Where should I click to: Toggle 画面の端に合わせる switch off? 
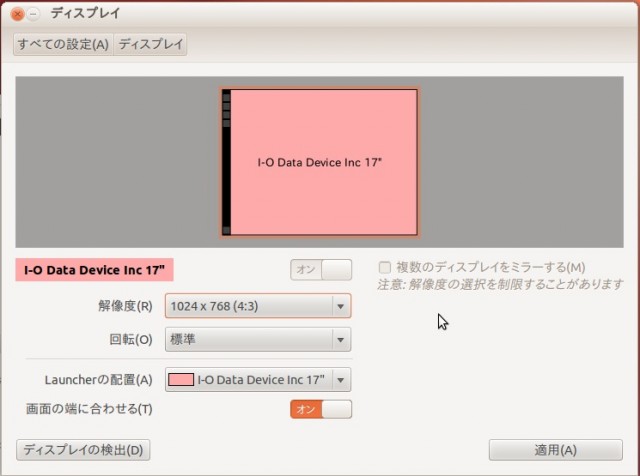pos(321,409)
